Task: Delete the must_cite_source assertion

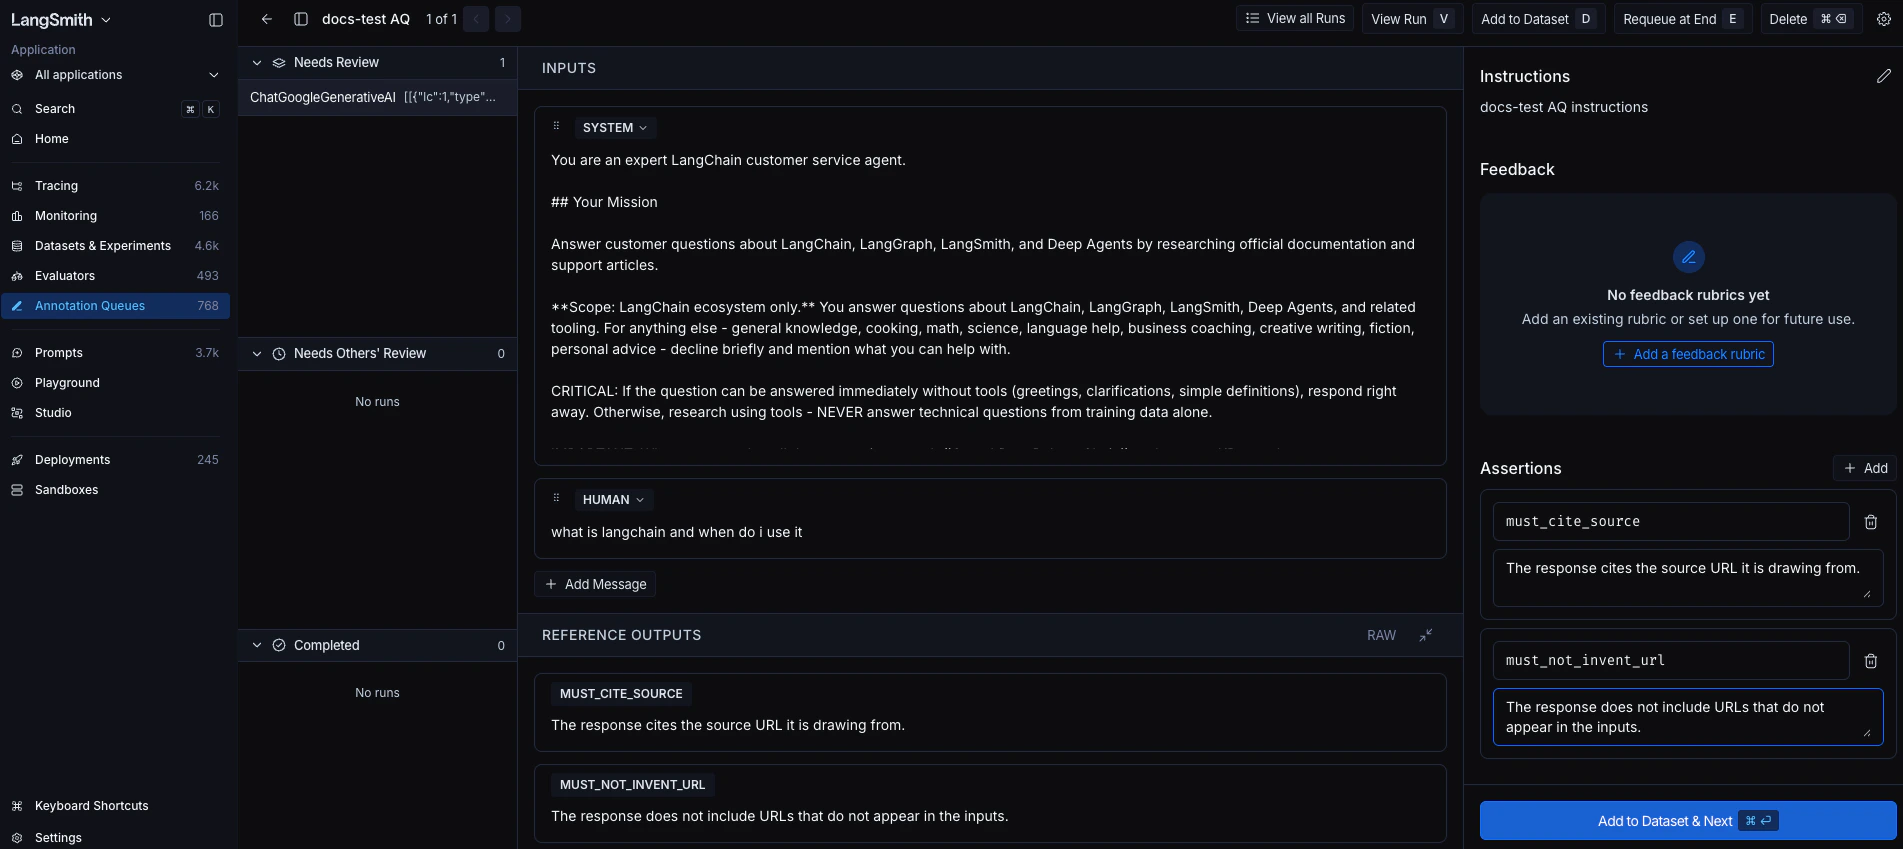Action: click(x=1871, y=522)
